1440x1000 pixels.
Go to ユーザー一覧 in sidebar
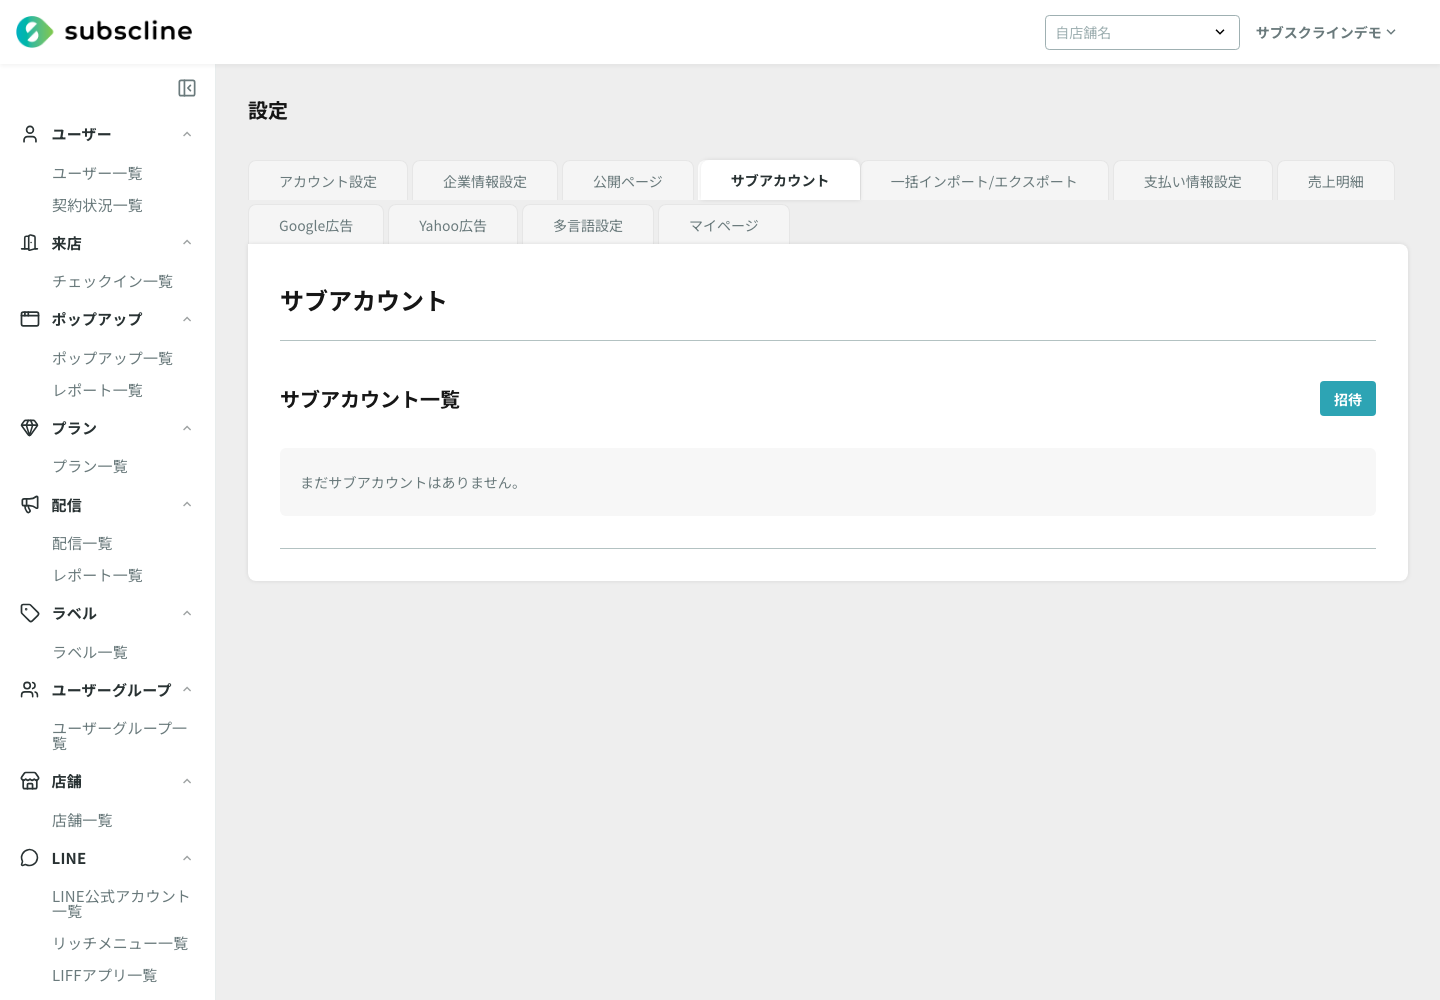tap(97, 173)
